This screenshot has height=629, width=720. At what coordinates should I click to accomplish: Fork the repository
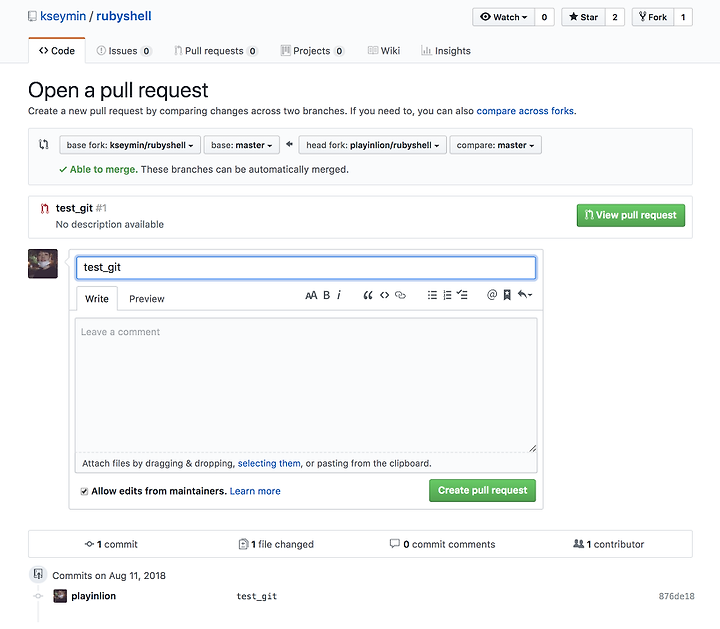pyautogui.click(x=652, y=17)
